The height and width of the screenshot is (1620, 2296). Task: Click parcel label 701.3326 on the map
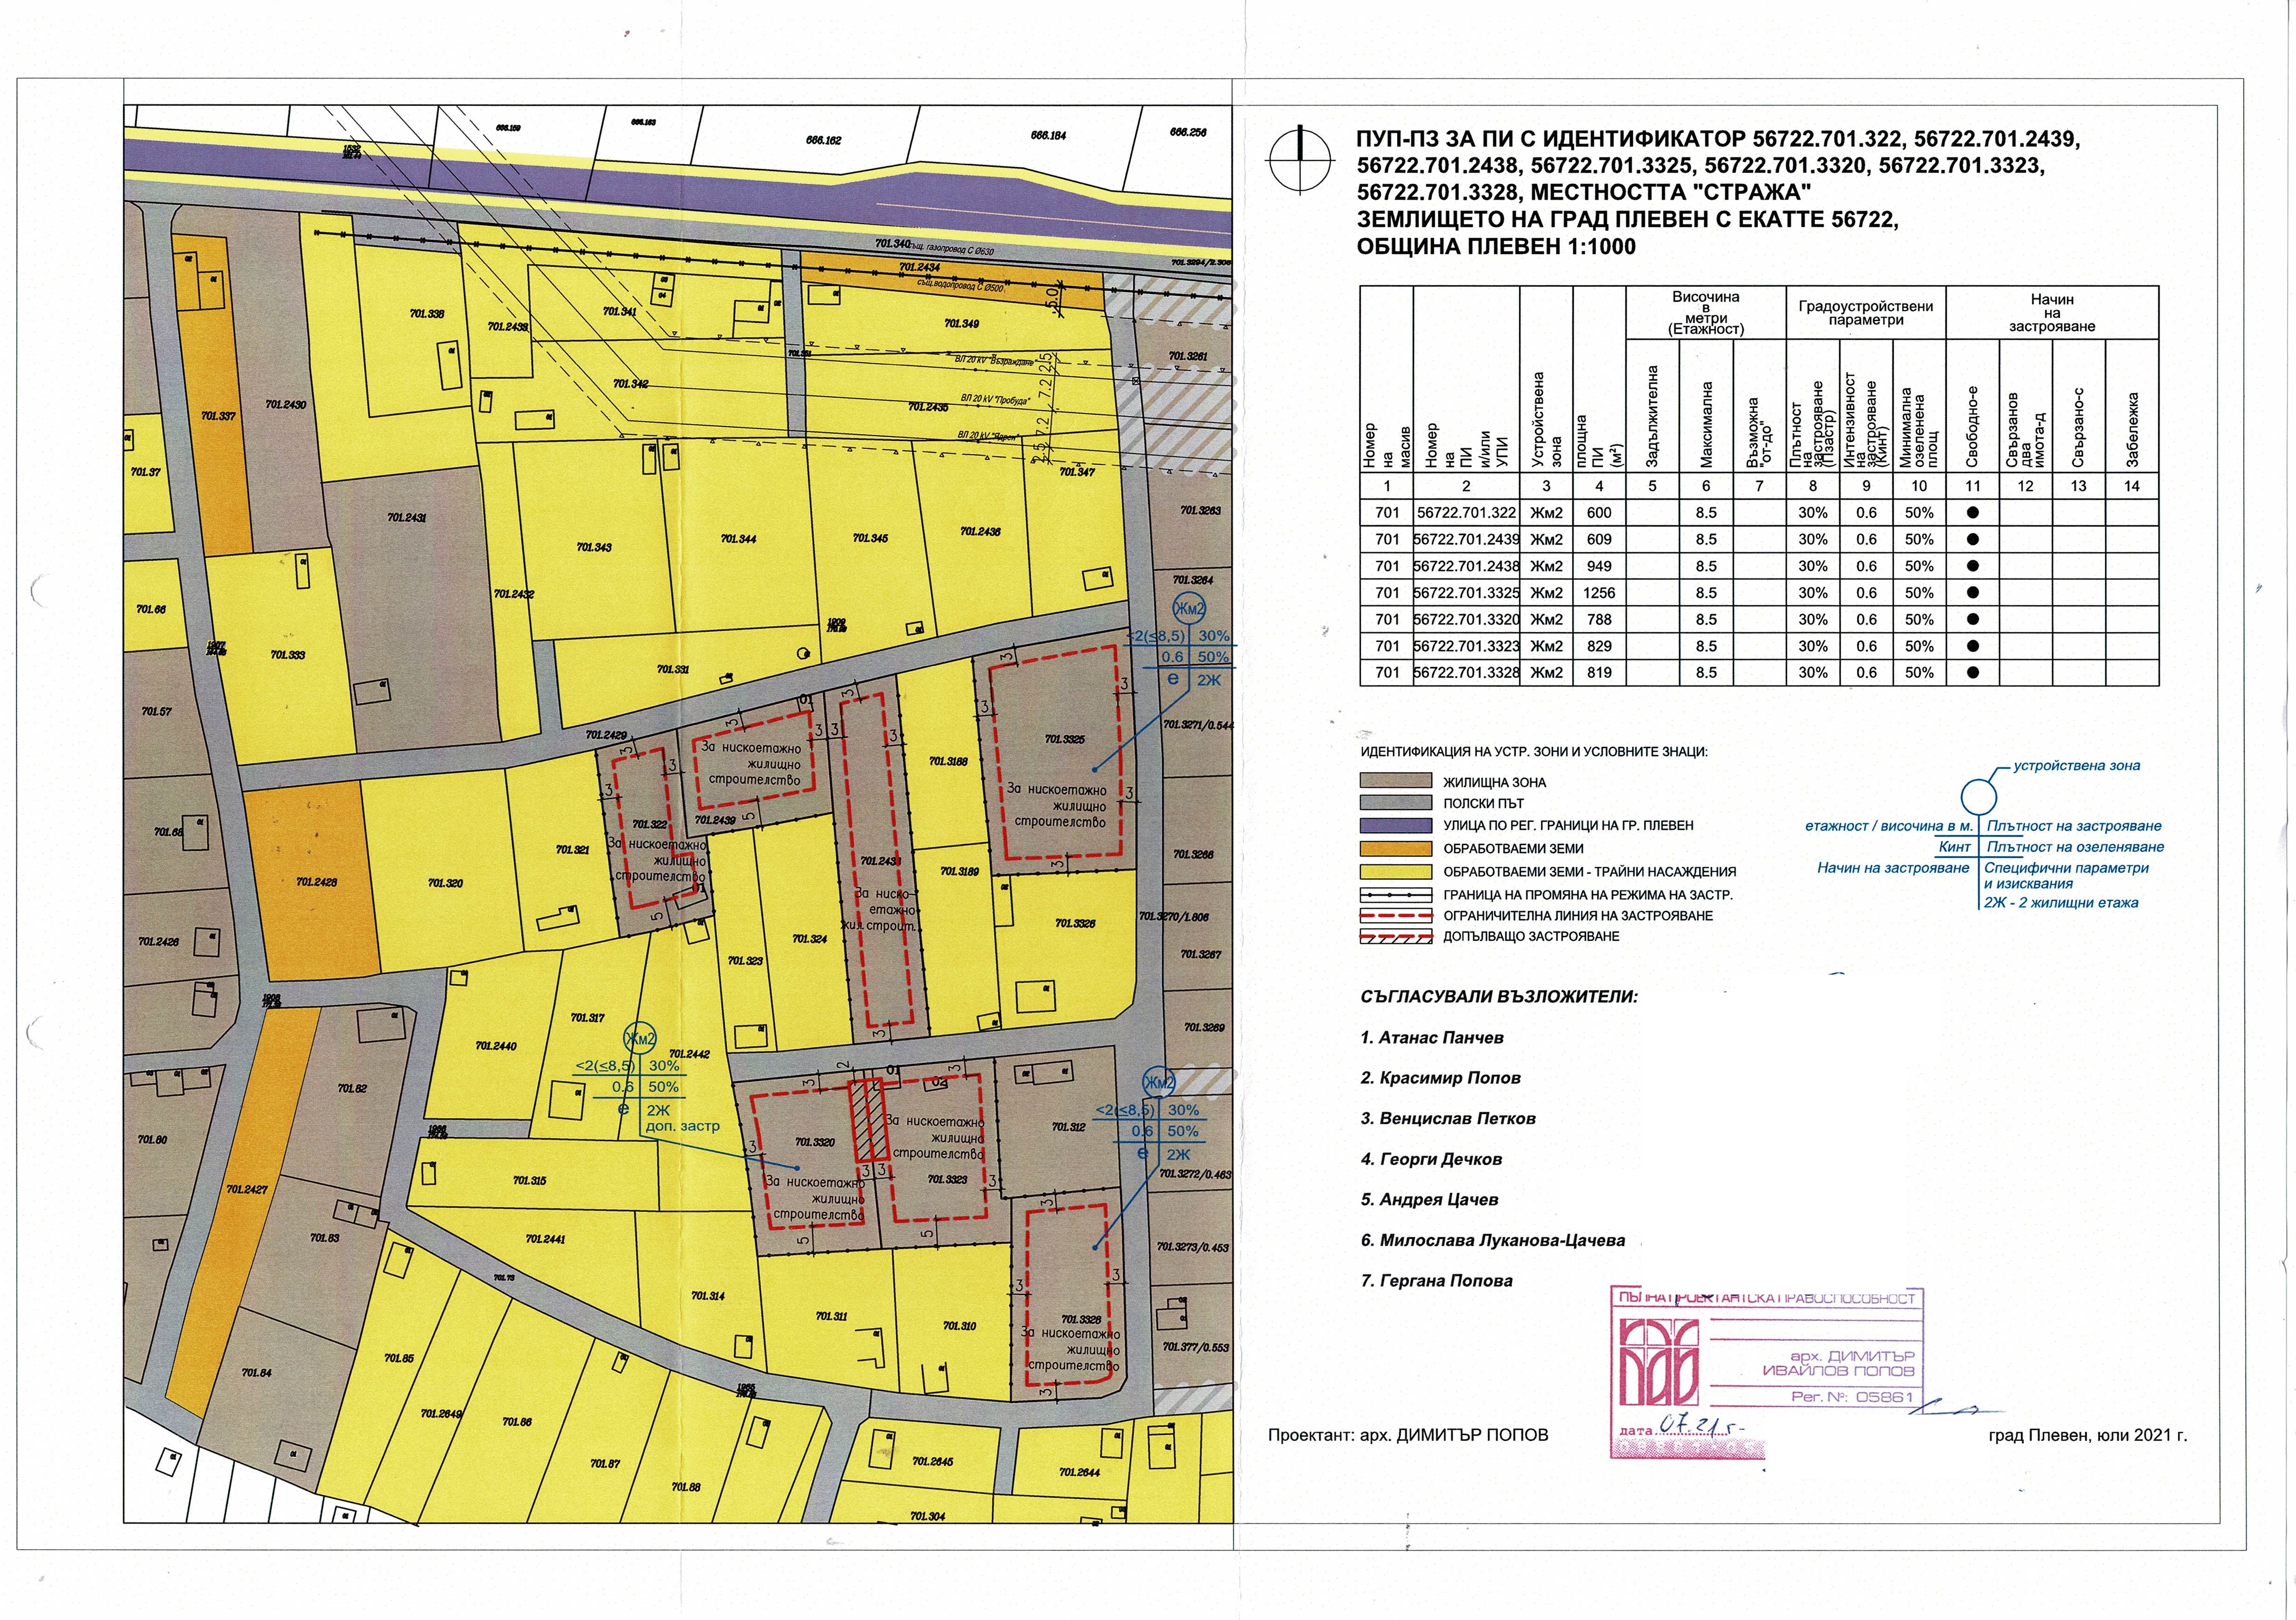tap(1075, 923)
